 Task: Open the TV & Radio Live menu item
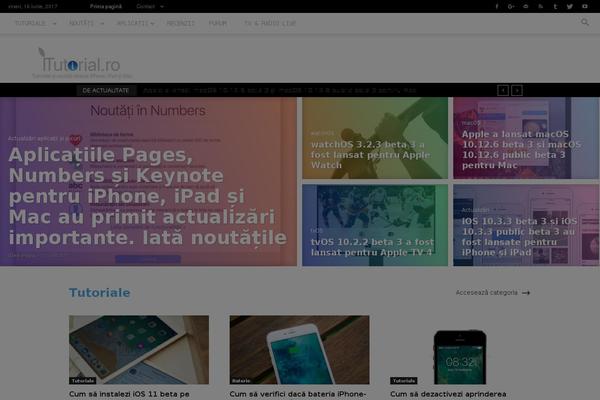click(x=270, y=23)
